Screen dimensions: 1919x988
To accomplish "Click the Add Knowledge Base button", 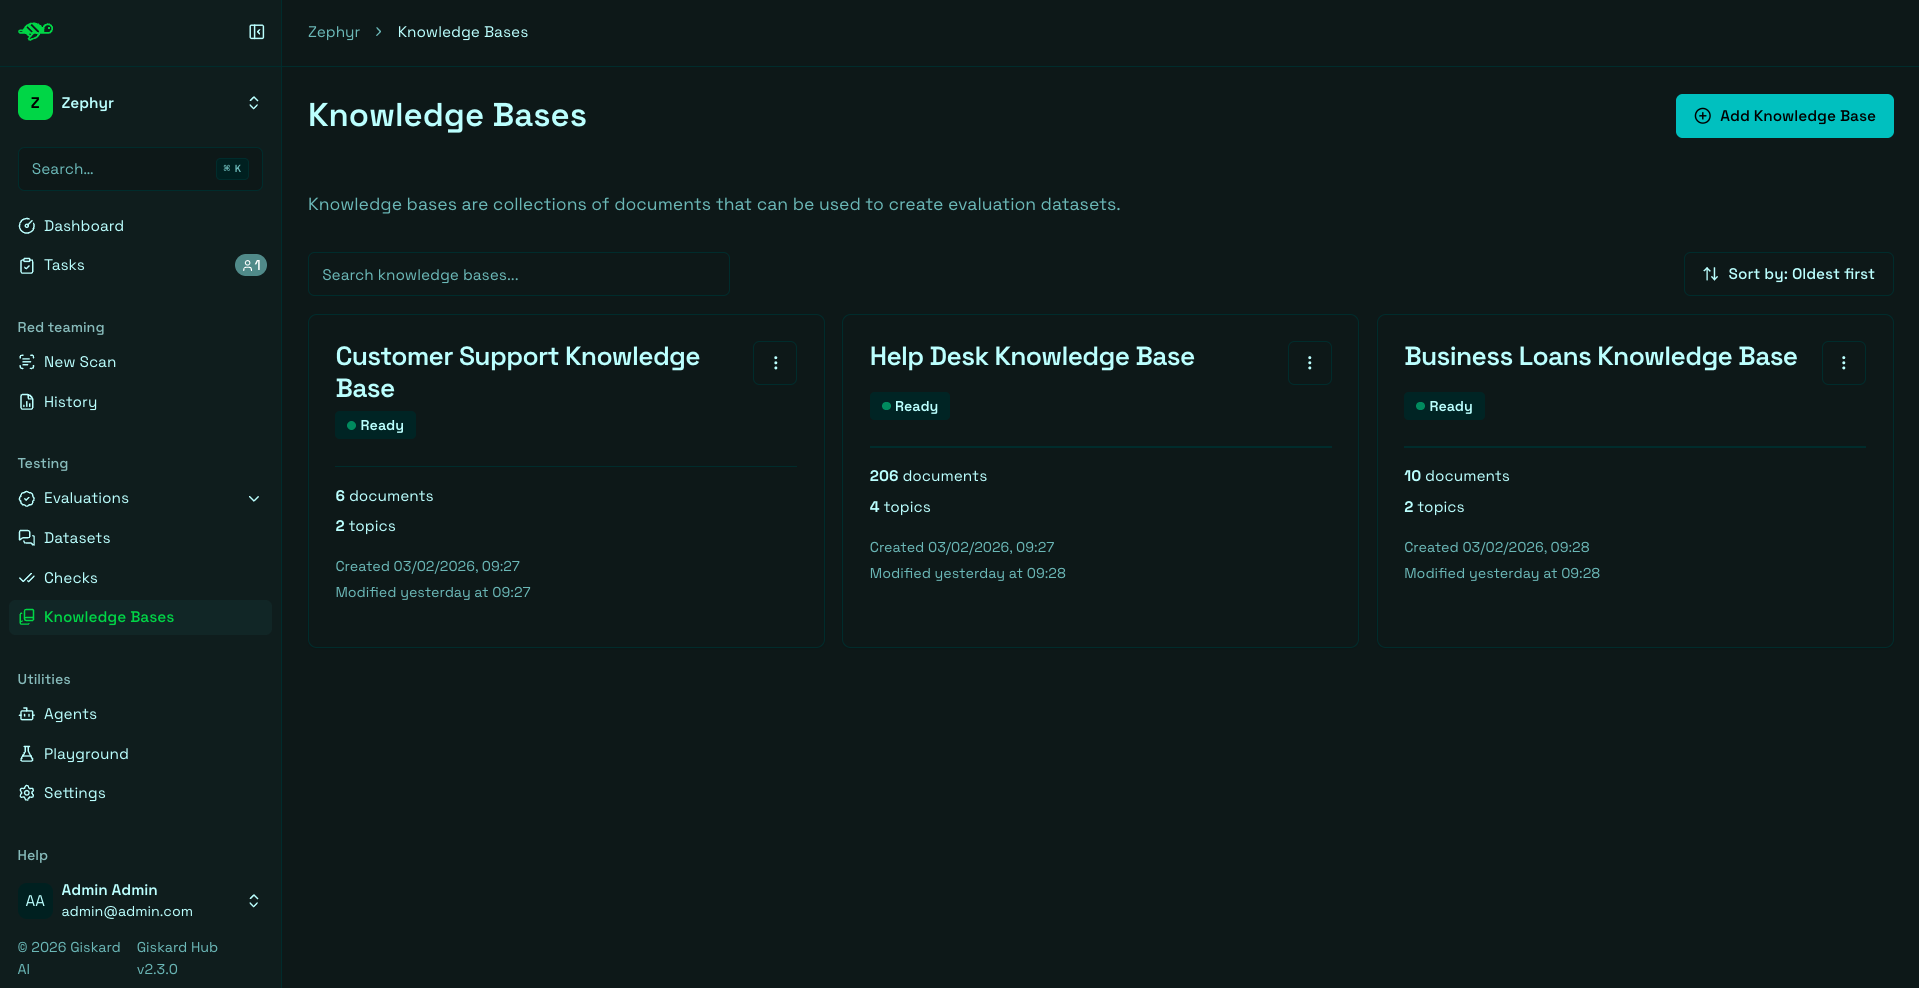I will [x=1784, y=116].
